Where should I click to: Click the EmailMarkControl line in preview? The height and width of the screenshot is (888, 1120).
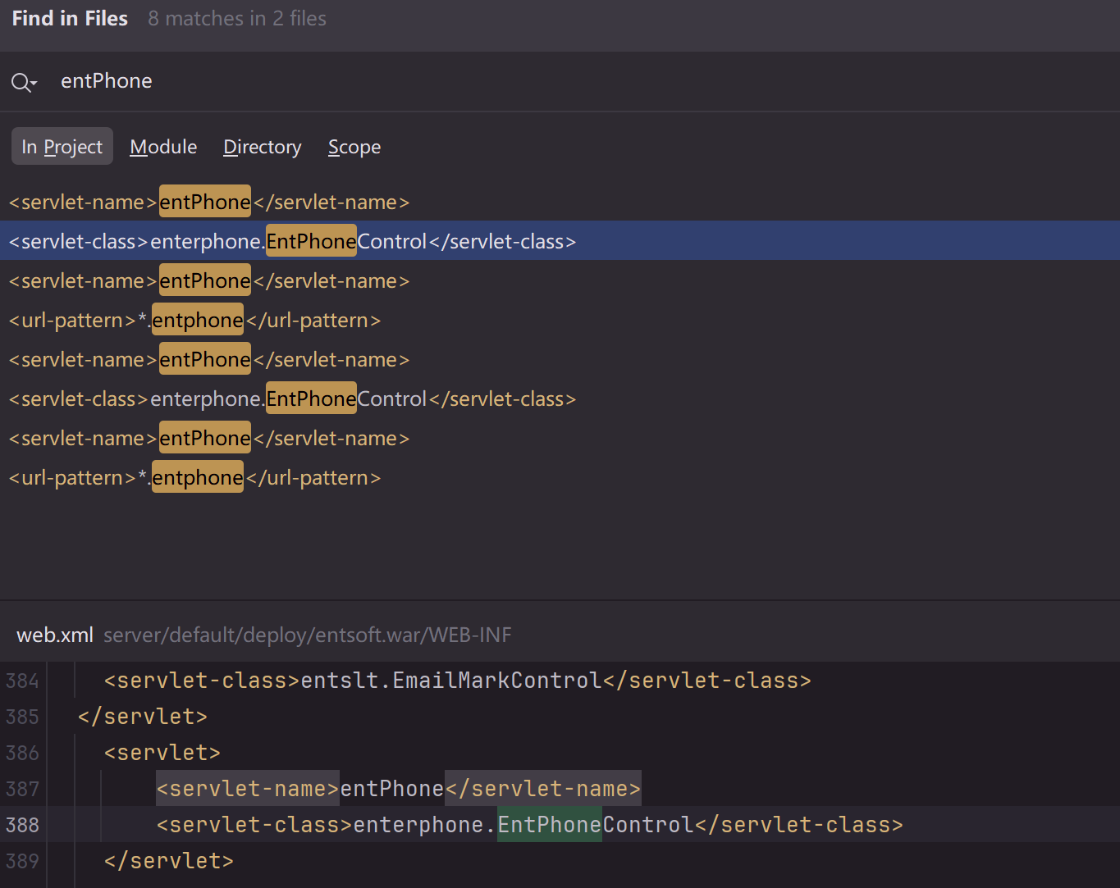pos(457,681)
